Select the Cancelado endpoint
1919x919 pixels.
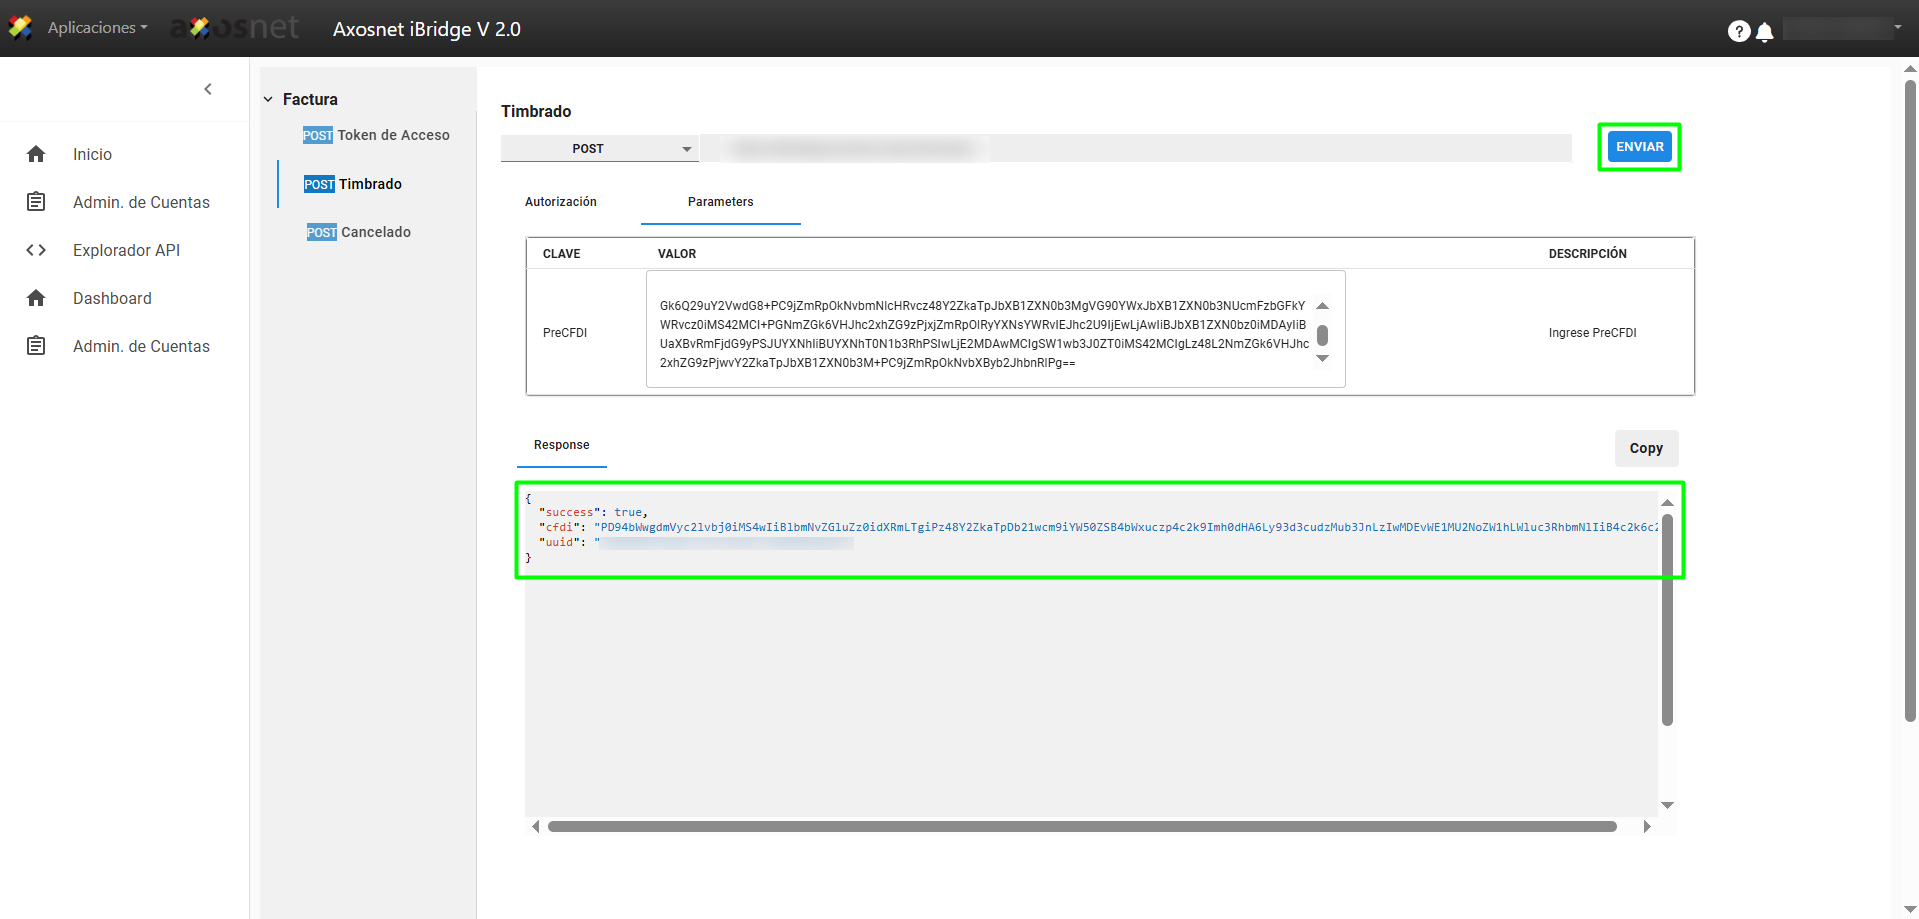[375, 232]
